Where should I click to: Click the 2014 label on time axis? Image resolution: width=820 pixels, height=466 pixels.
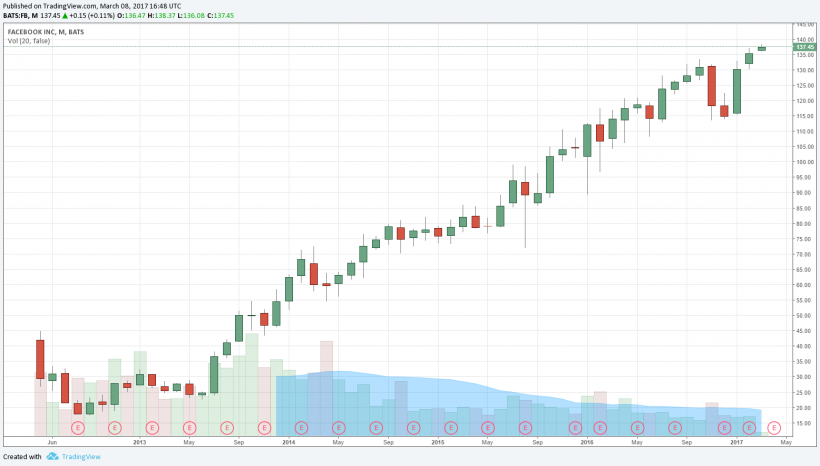(289, 442)
